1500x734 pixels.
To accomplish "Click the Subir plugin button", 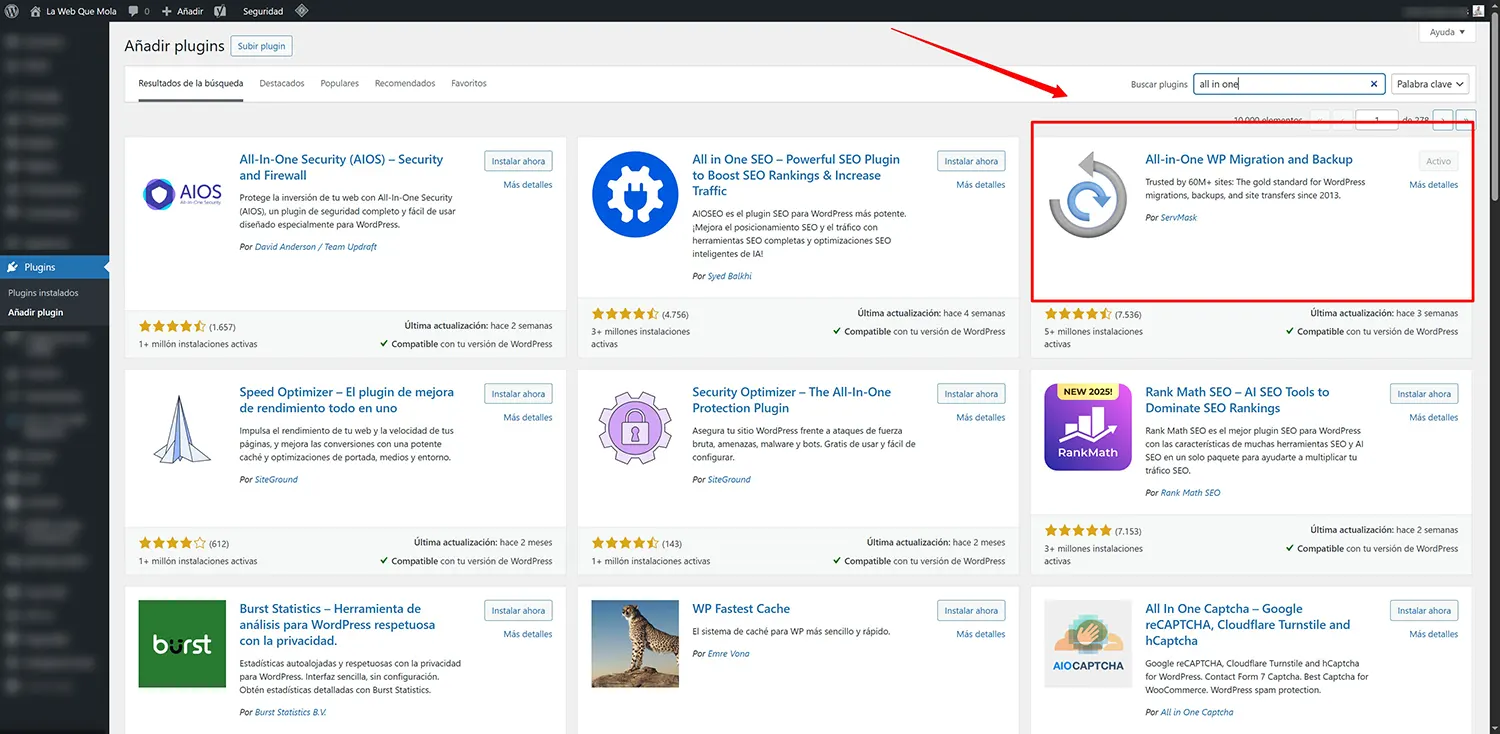I will [x=261, y=46].
